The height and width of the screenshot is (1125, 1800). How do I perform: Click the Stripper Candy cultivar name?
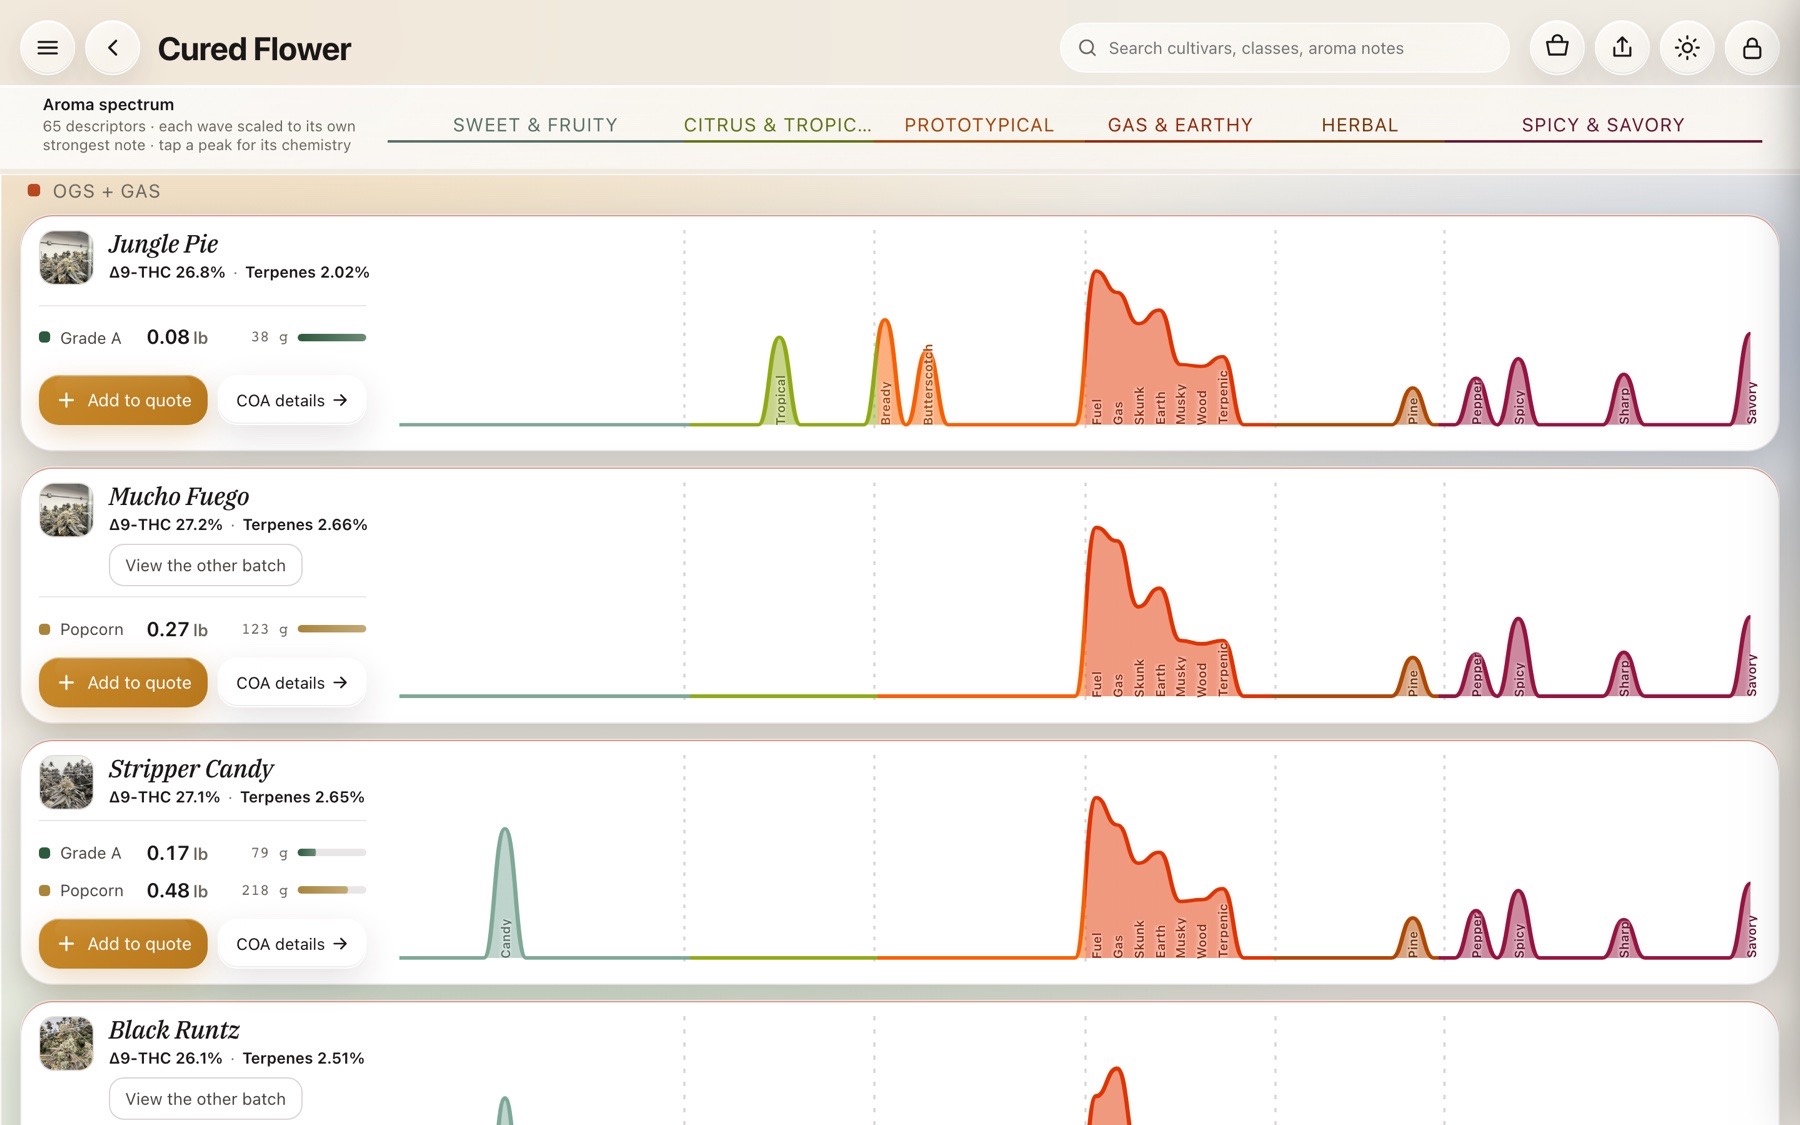(x=191, y=769)
